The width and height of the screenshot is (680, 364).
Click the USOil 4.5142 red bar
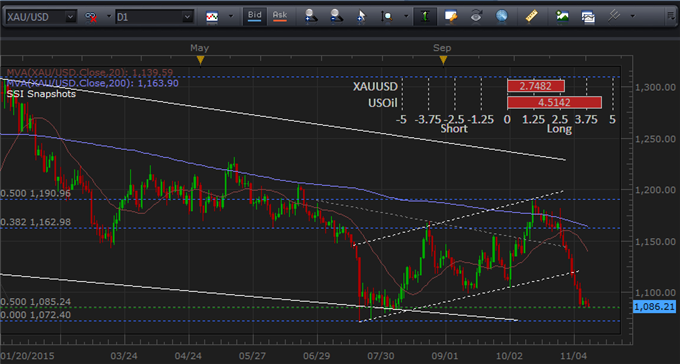(554, 102)
